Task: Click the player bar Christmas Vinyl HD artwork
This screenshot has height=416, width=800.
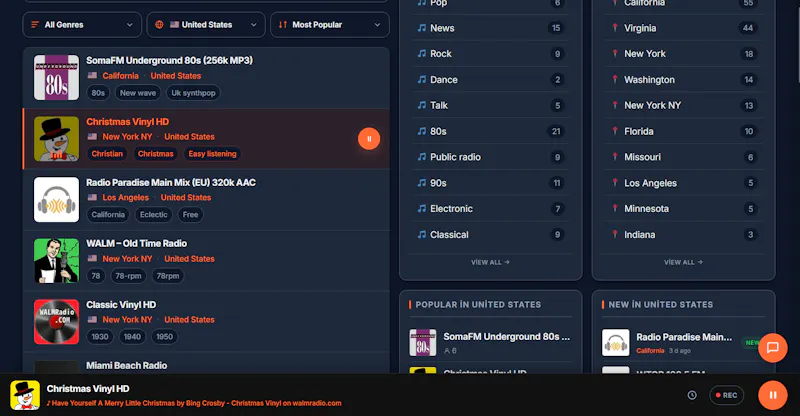Action: click(x=25, y=395)
